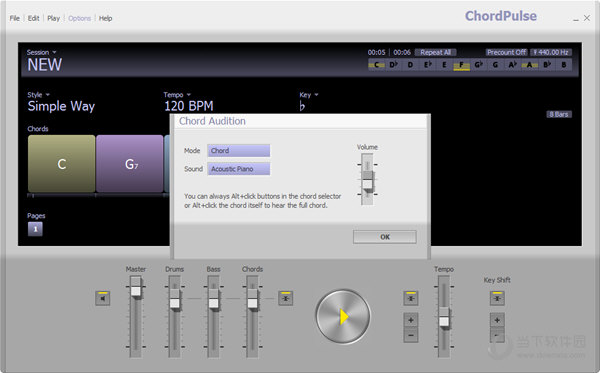This screenshot has height=373, width=600.
Task: Open the Play menu
Action: point(54,18)
